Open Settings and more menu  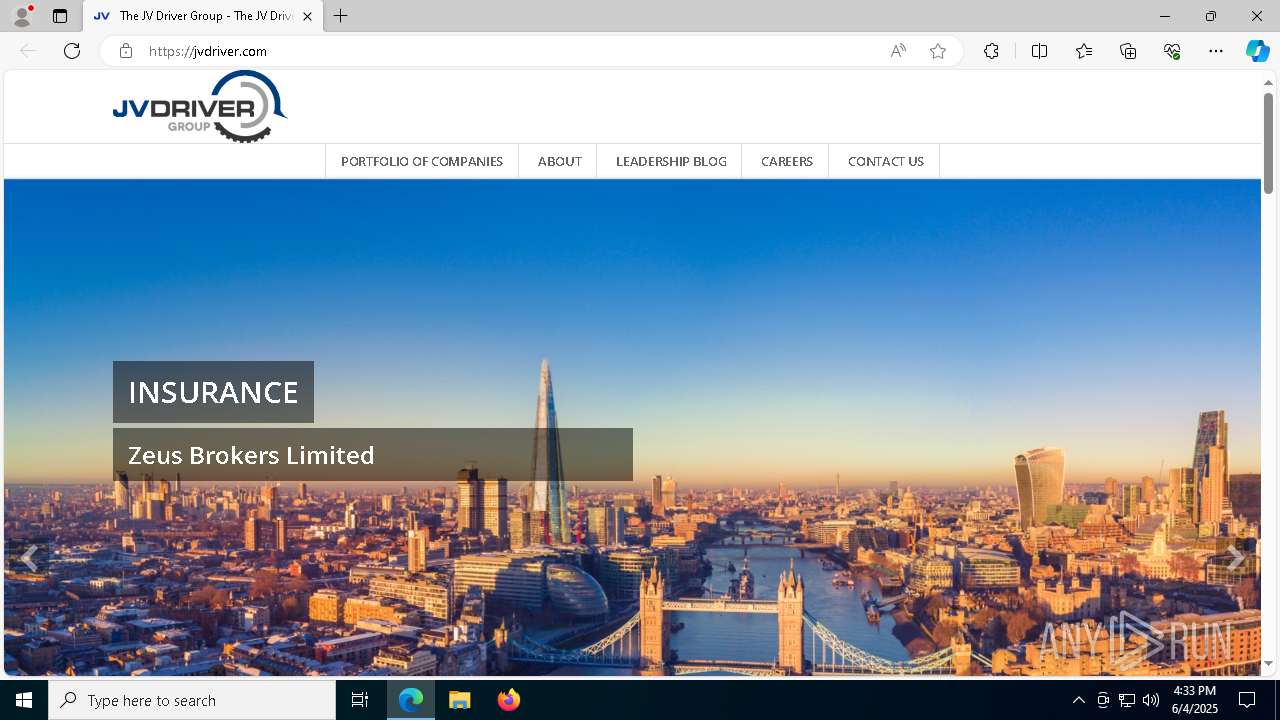click(1216, 51)
